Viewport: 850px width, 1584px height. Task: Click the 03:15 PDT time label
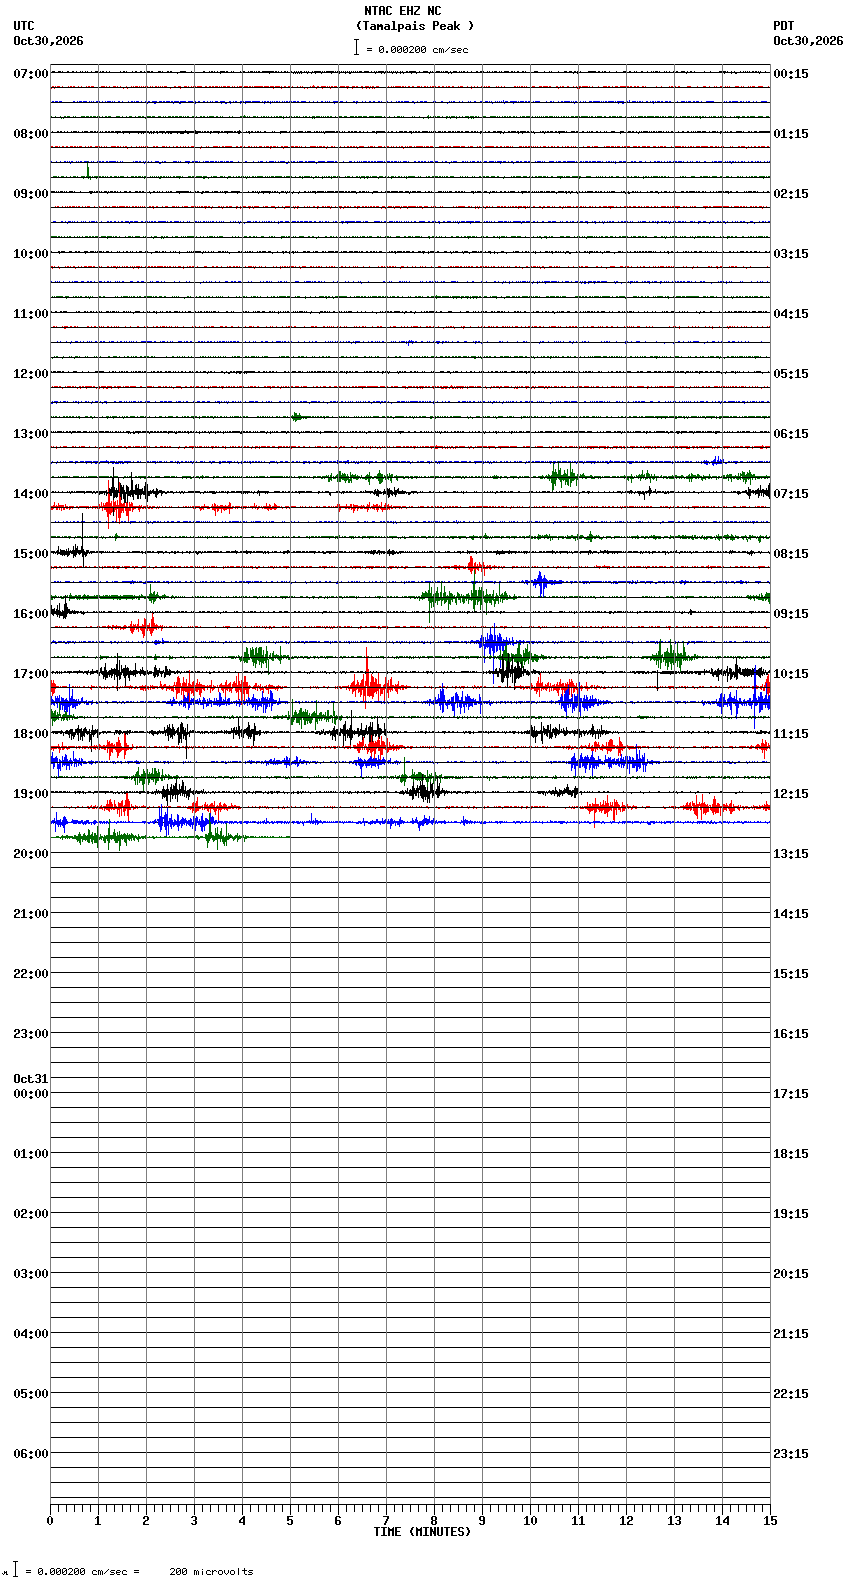(791, 254)
